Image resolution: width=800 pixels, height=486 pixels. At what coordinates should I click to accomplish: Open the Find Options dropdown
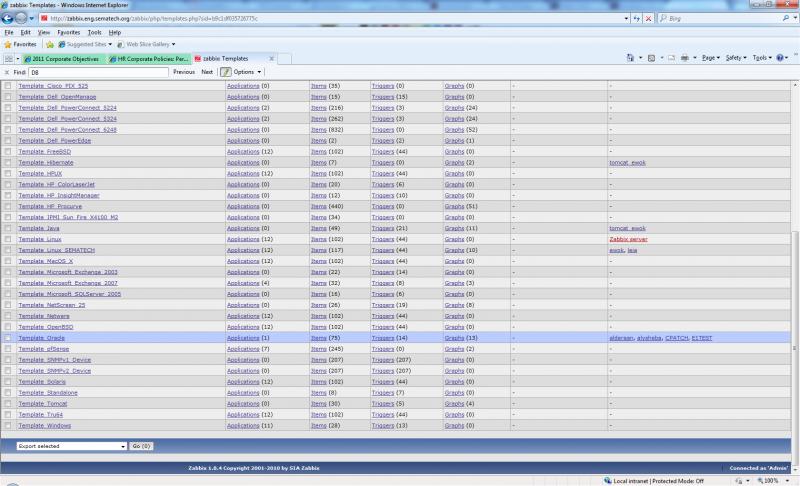(247, 72)
